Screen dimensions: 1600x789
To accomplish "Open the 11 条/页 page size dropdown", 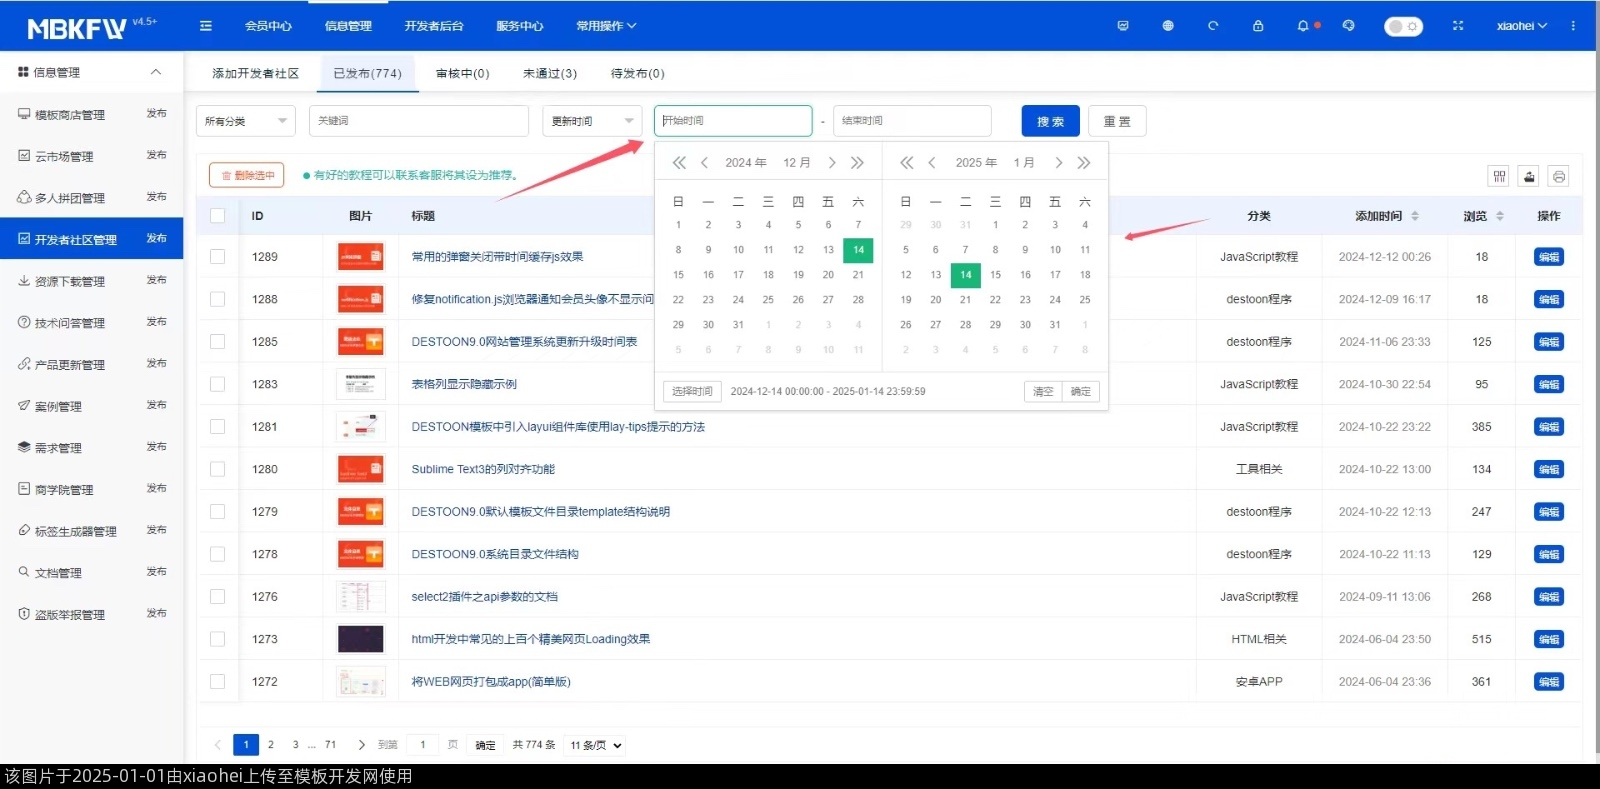I will click(596, 745).
